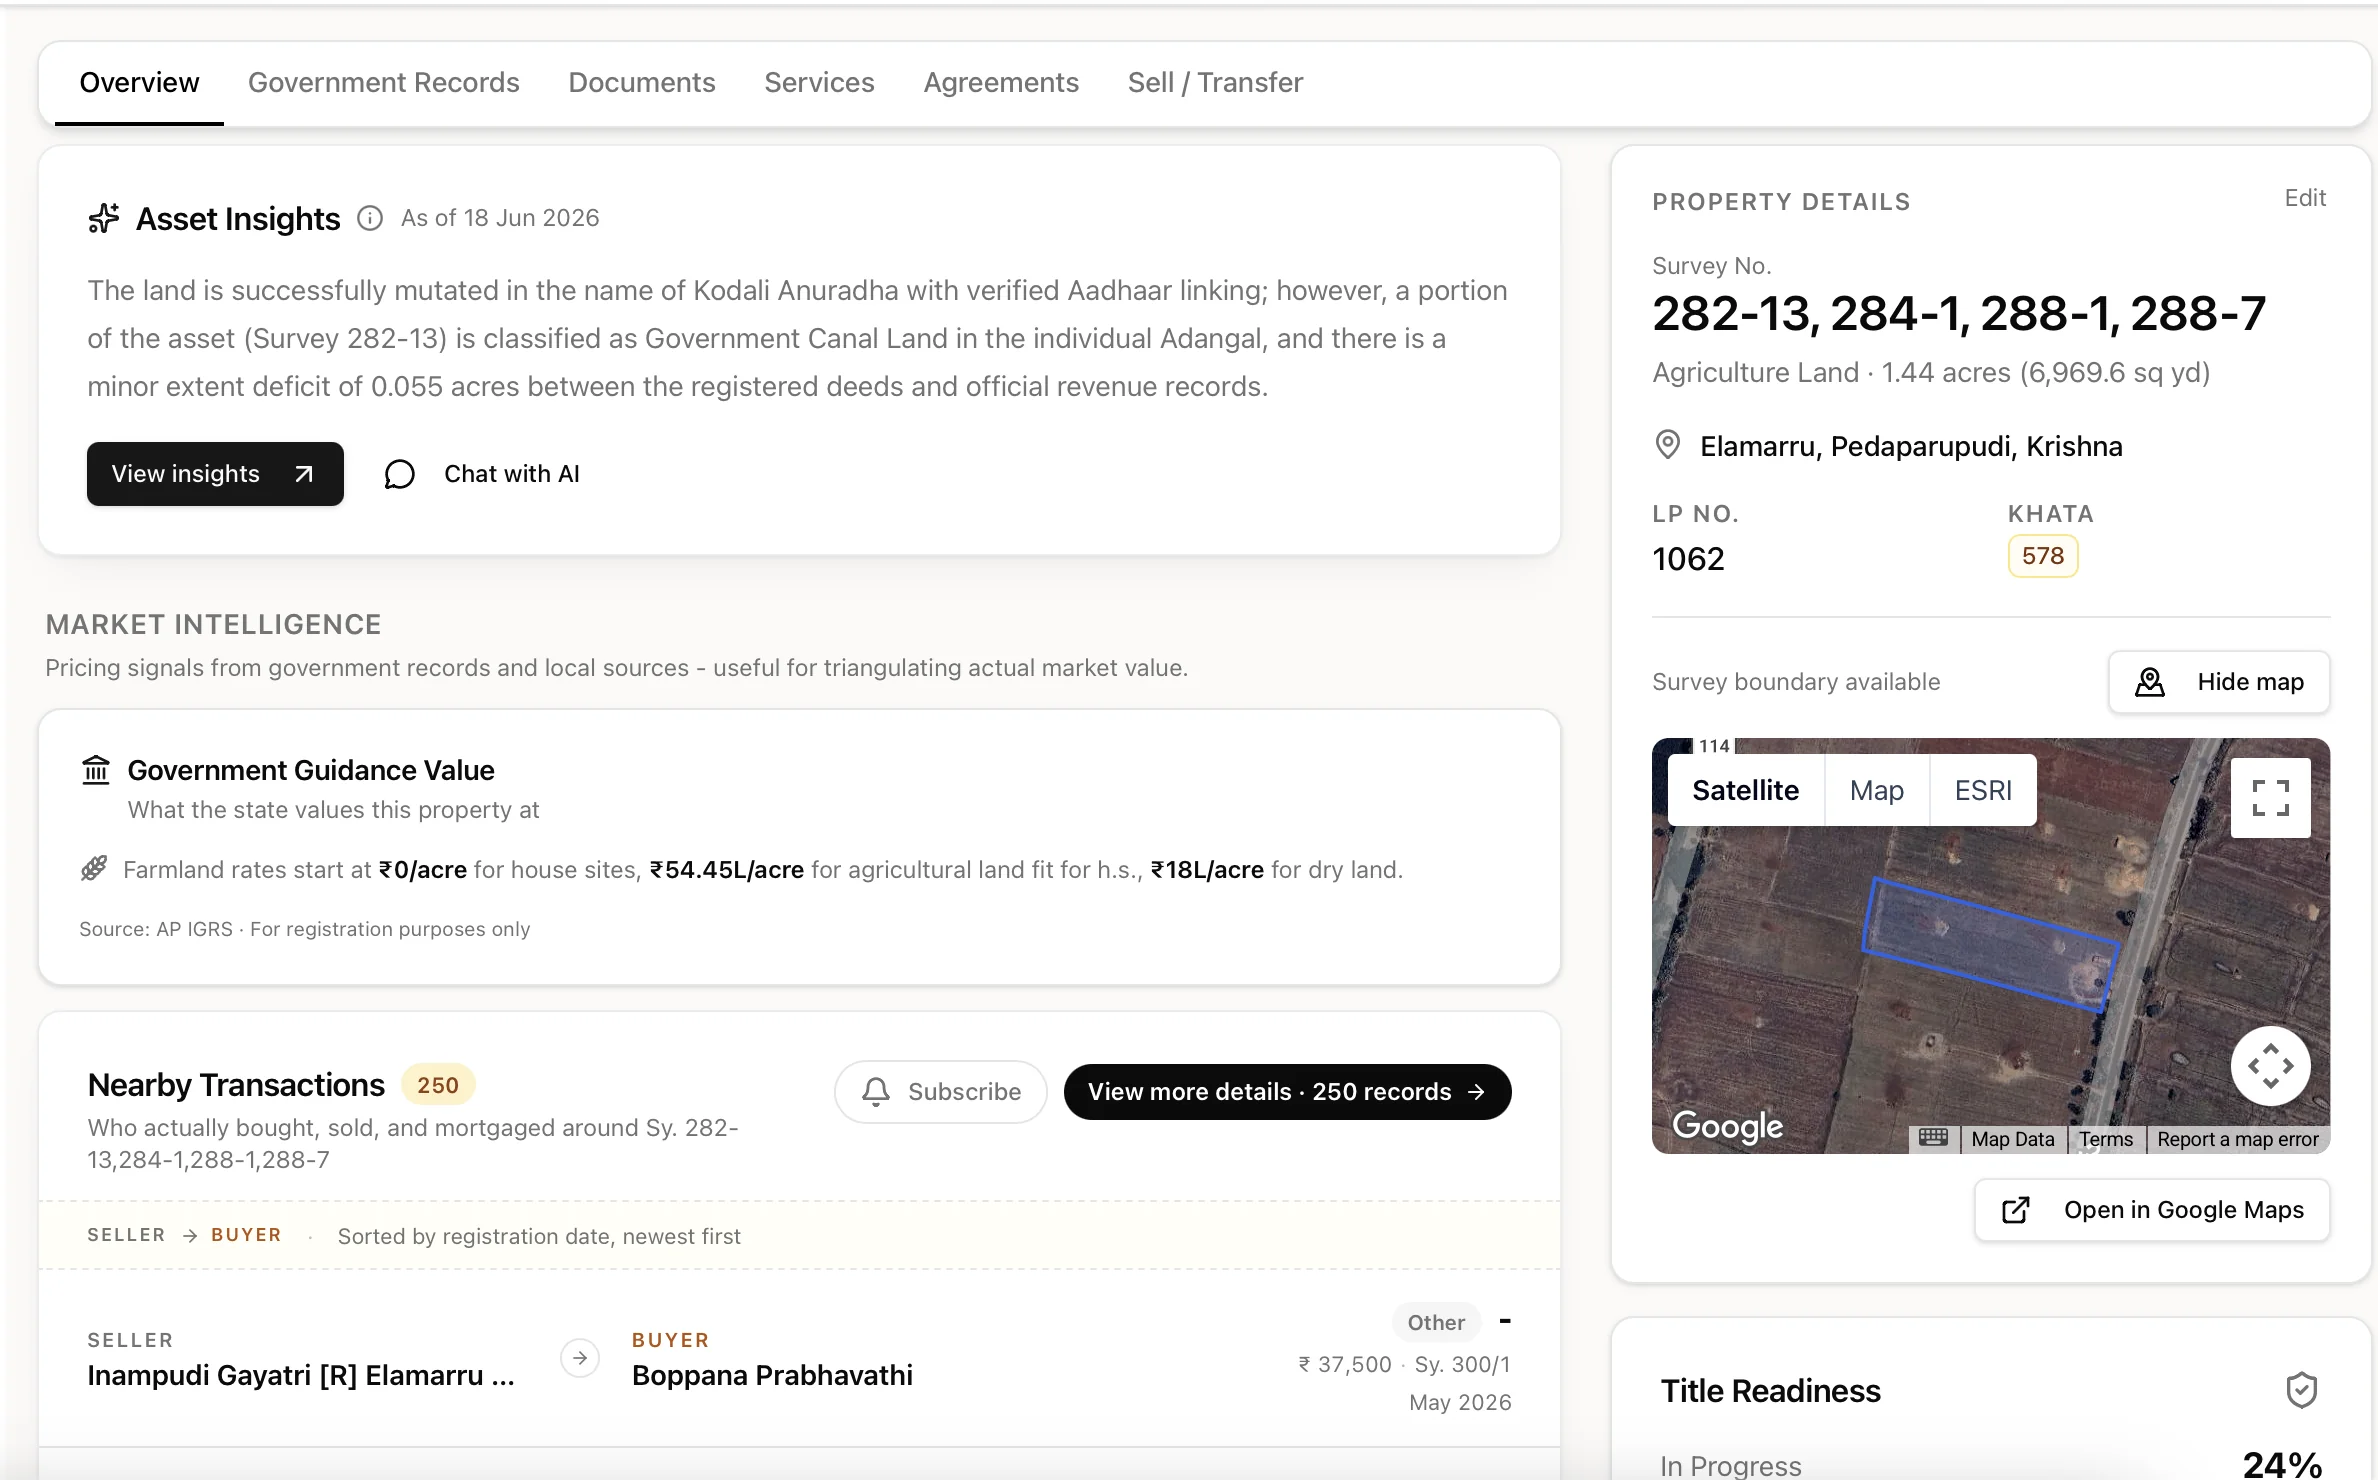Click the Other transaction type tag
Viewport: 2378px width, 1480px height.
pos(1436,1322)
